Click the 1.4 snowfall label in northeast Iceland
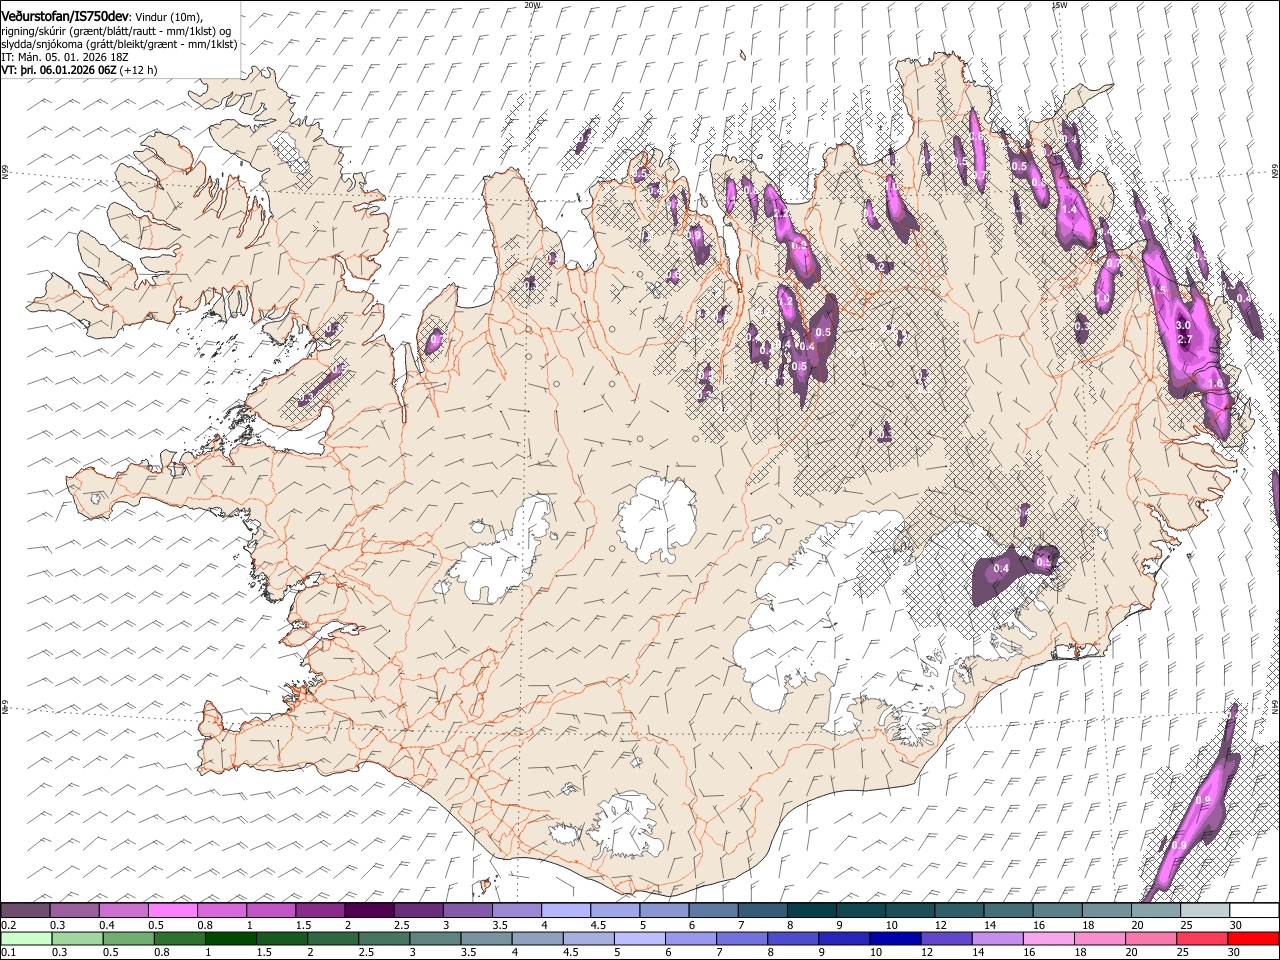The image size is (1280, 960). coord(1068,210)
